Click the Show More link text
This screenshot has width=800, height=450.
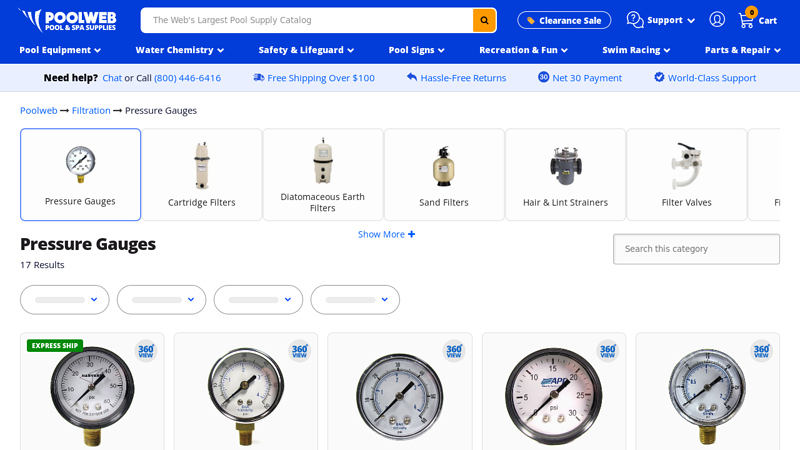click(381, 234)
